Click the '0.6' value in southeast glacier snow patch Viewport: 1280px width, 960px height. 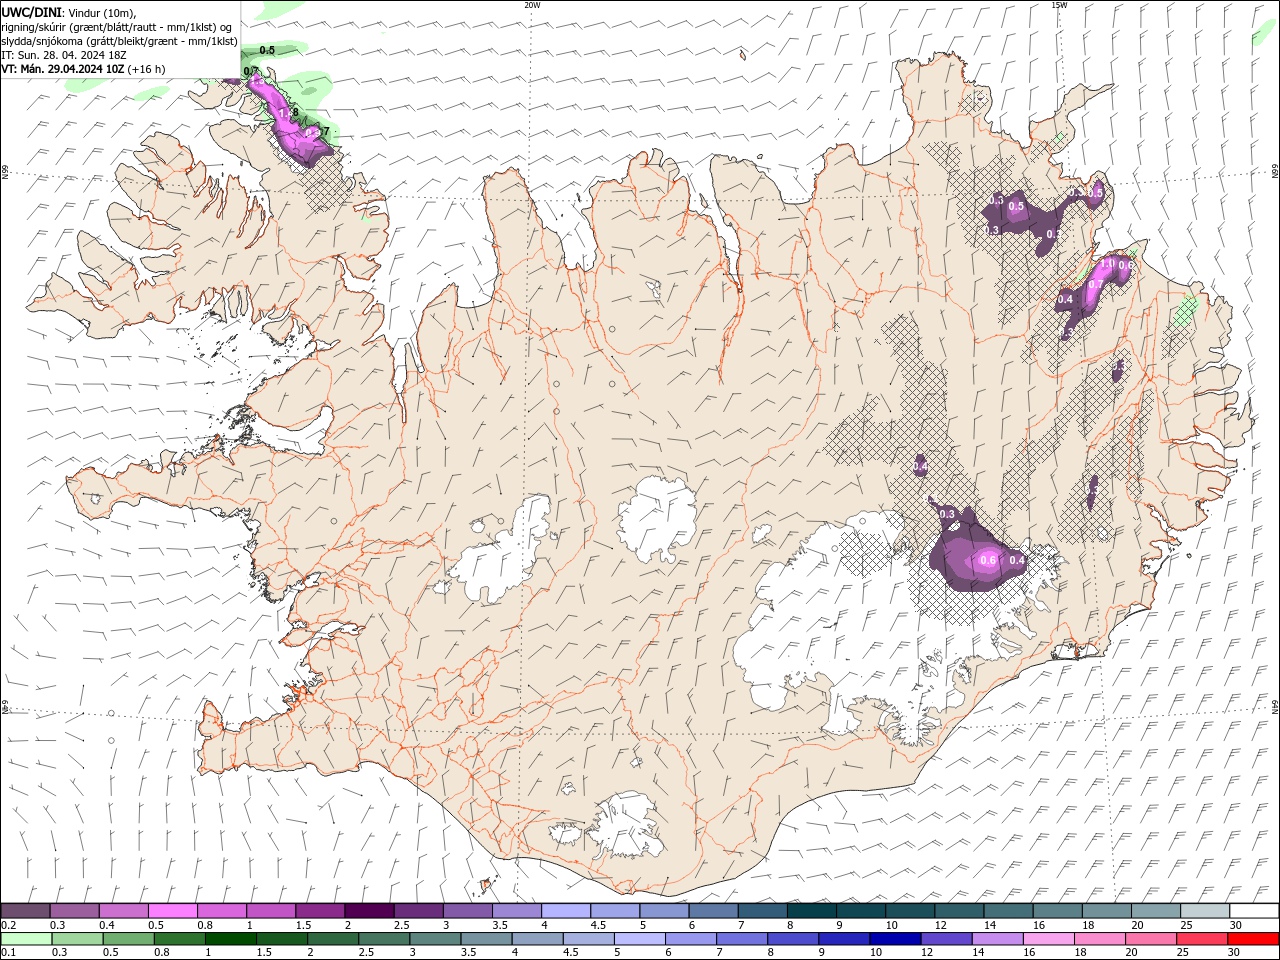[x=988, y=560]
